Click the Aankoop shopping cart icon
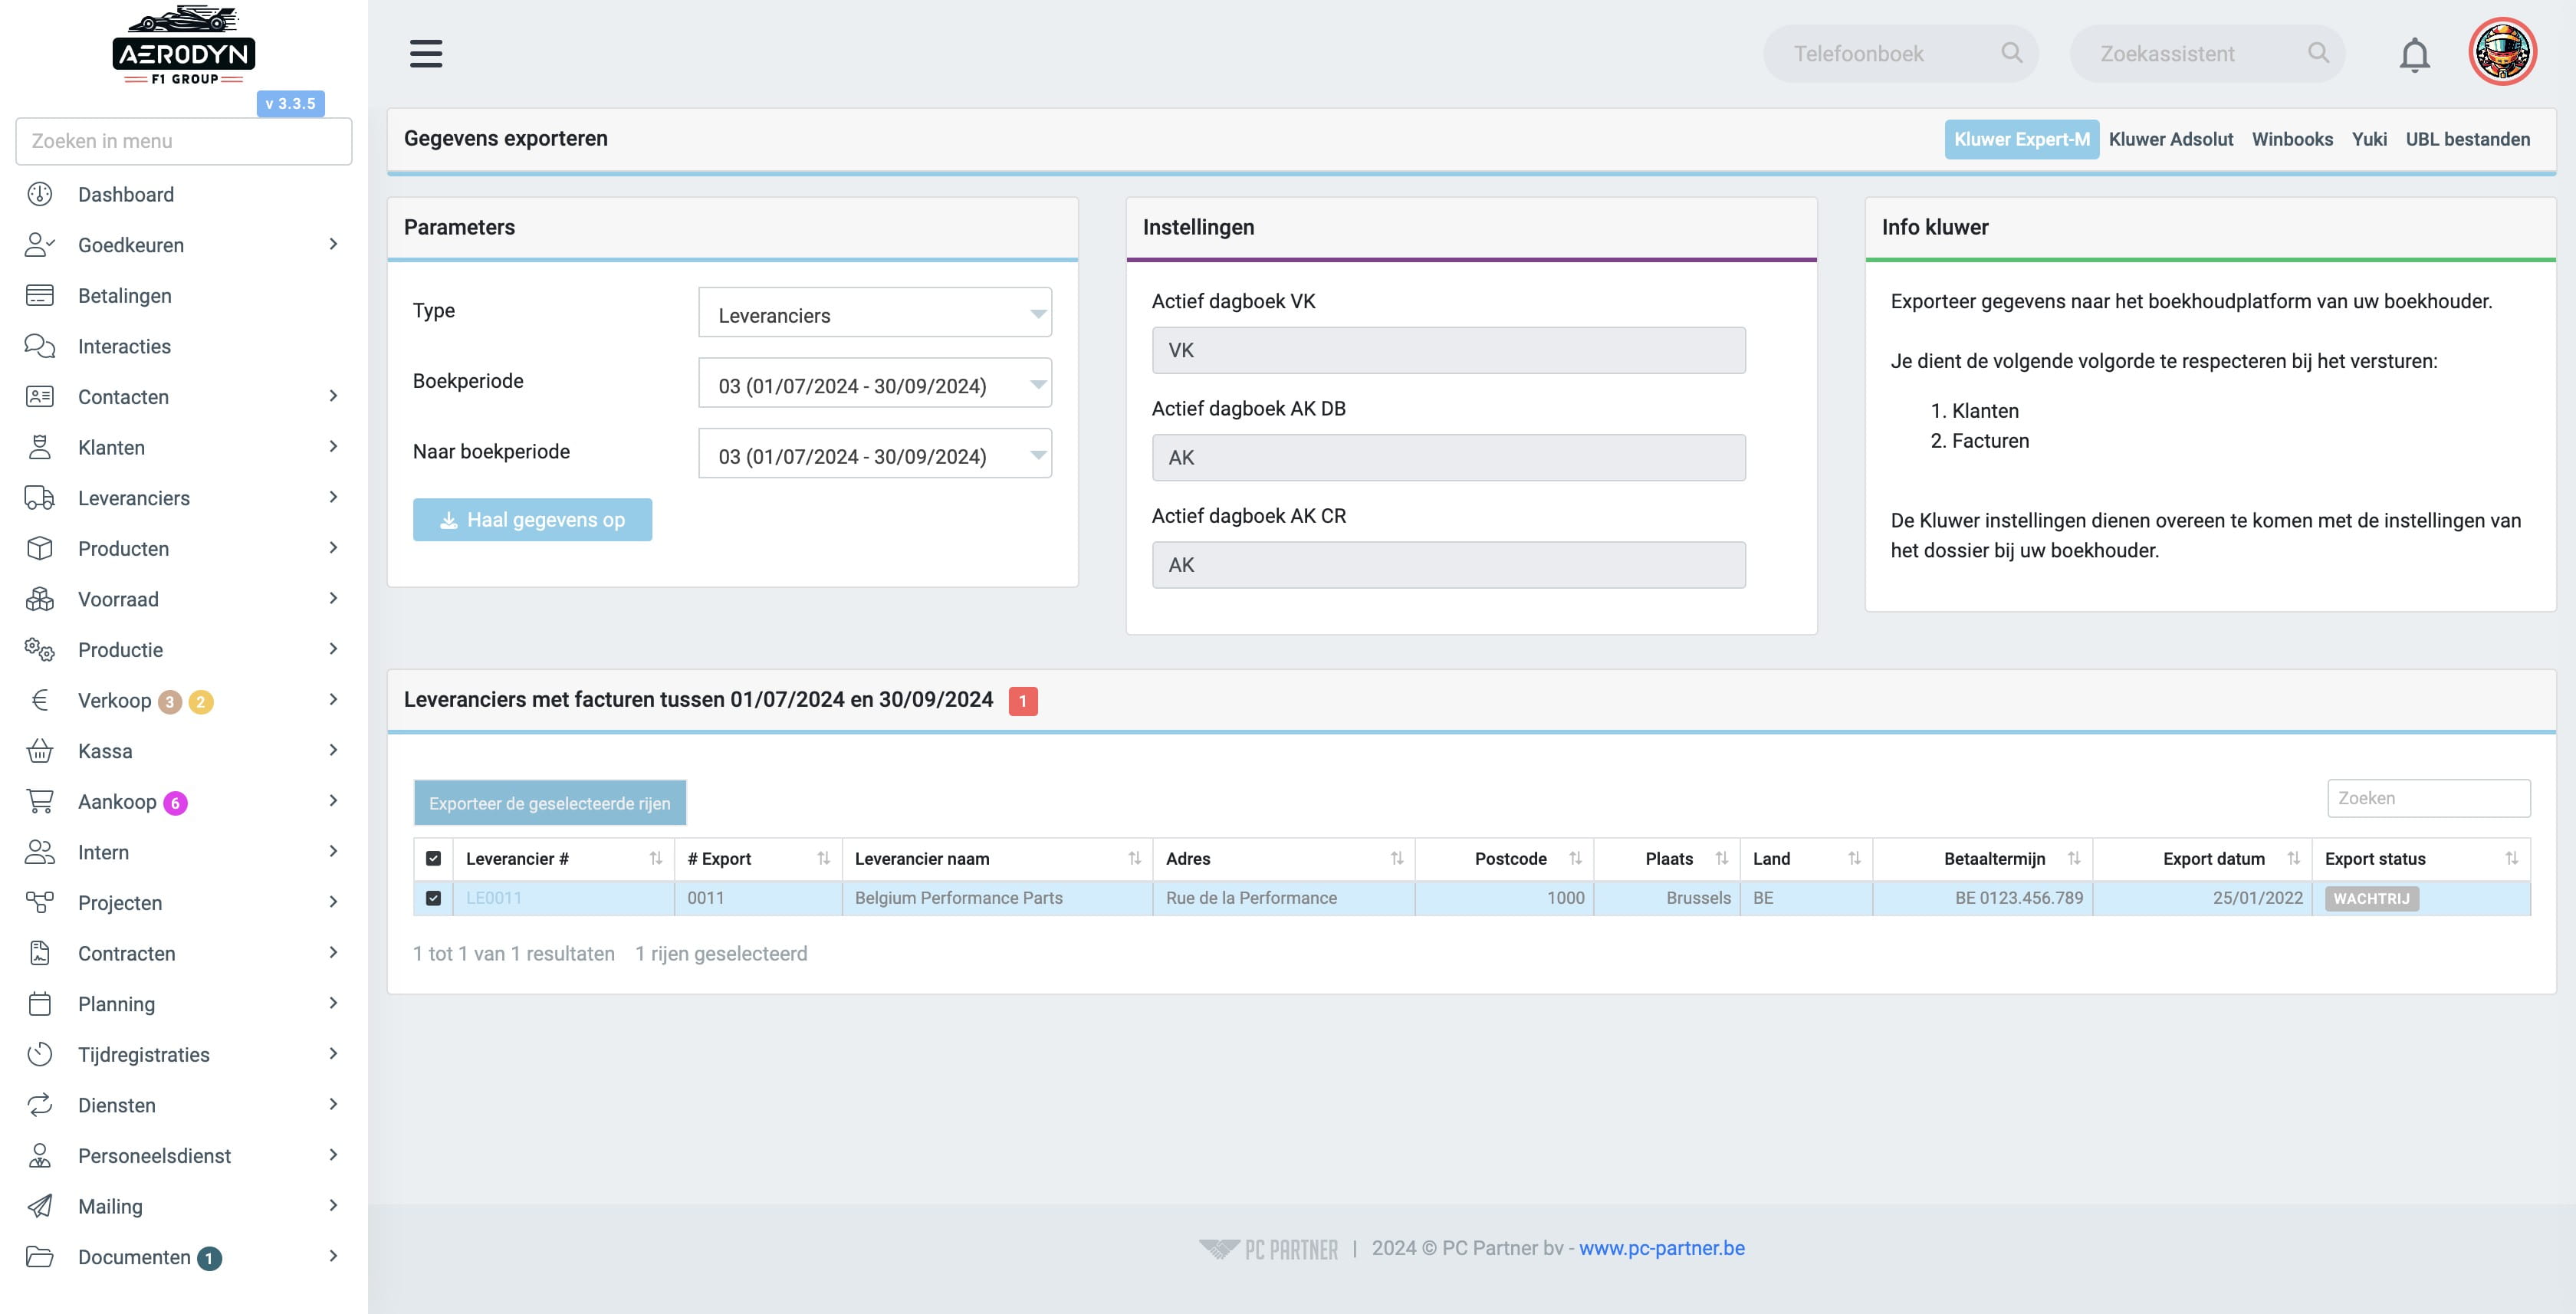 pyautogui.click(x=40, y=801)
